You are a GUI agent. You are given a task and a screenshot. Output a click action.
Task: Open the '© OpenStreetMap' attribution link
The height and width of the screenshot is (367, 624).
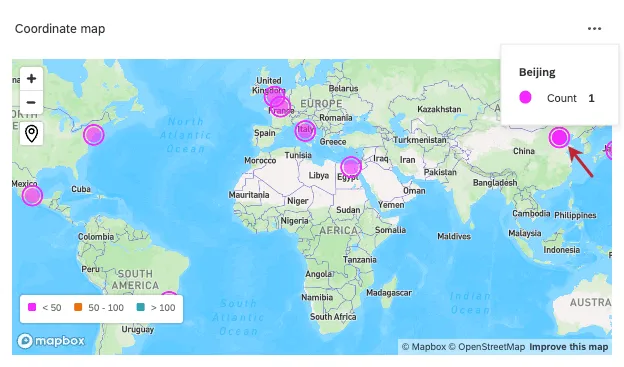pyautogui.click(x=487, y=347)
